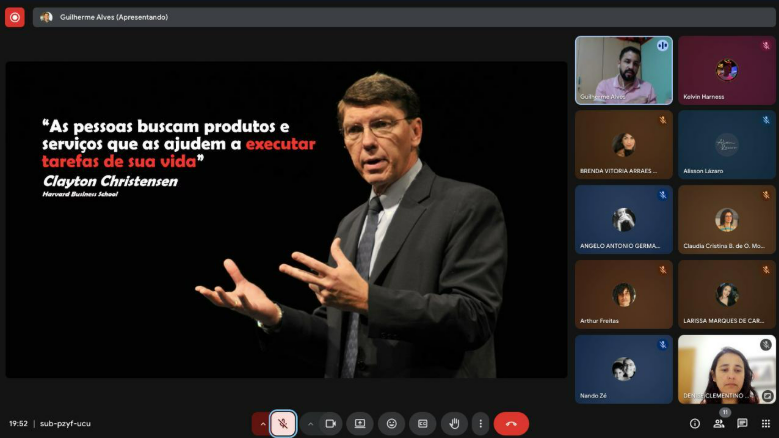Open the activities grid icon

(765, 423)
